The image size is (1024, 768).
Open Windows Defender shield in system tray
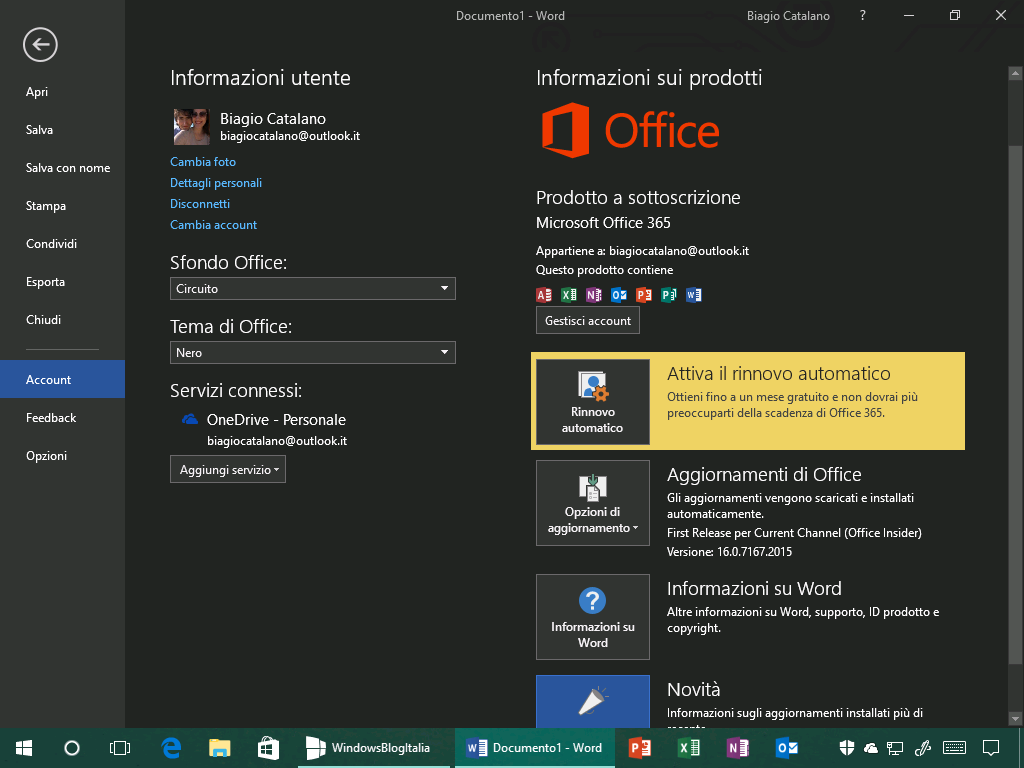click(x=847, y=748)
